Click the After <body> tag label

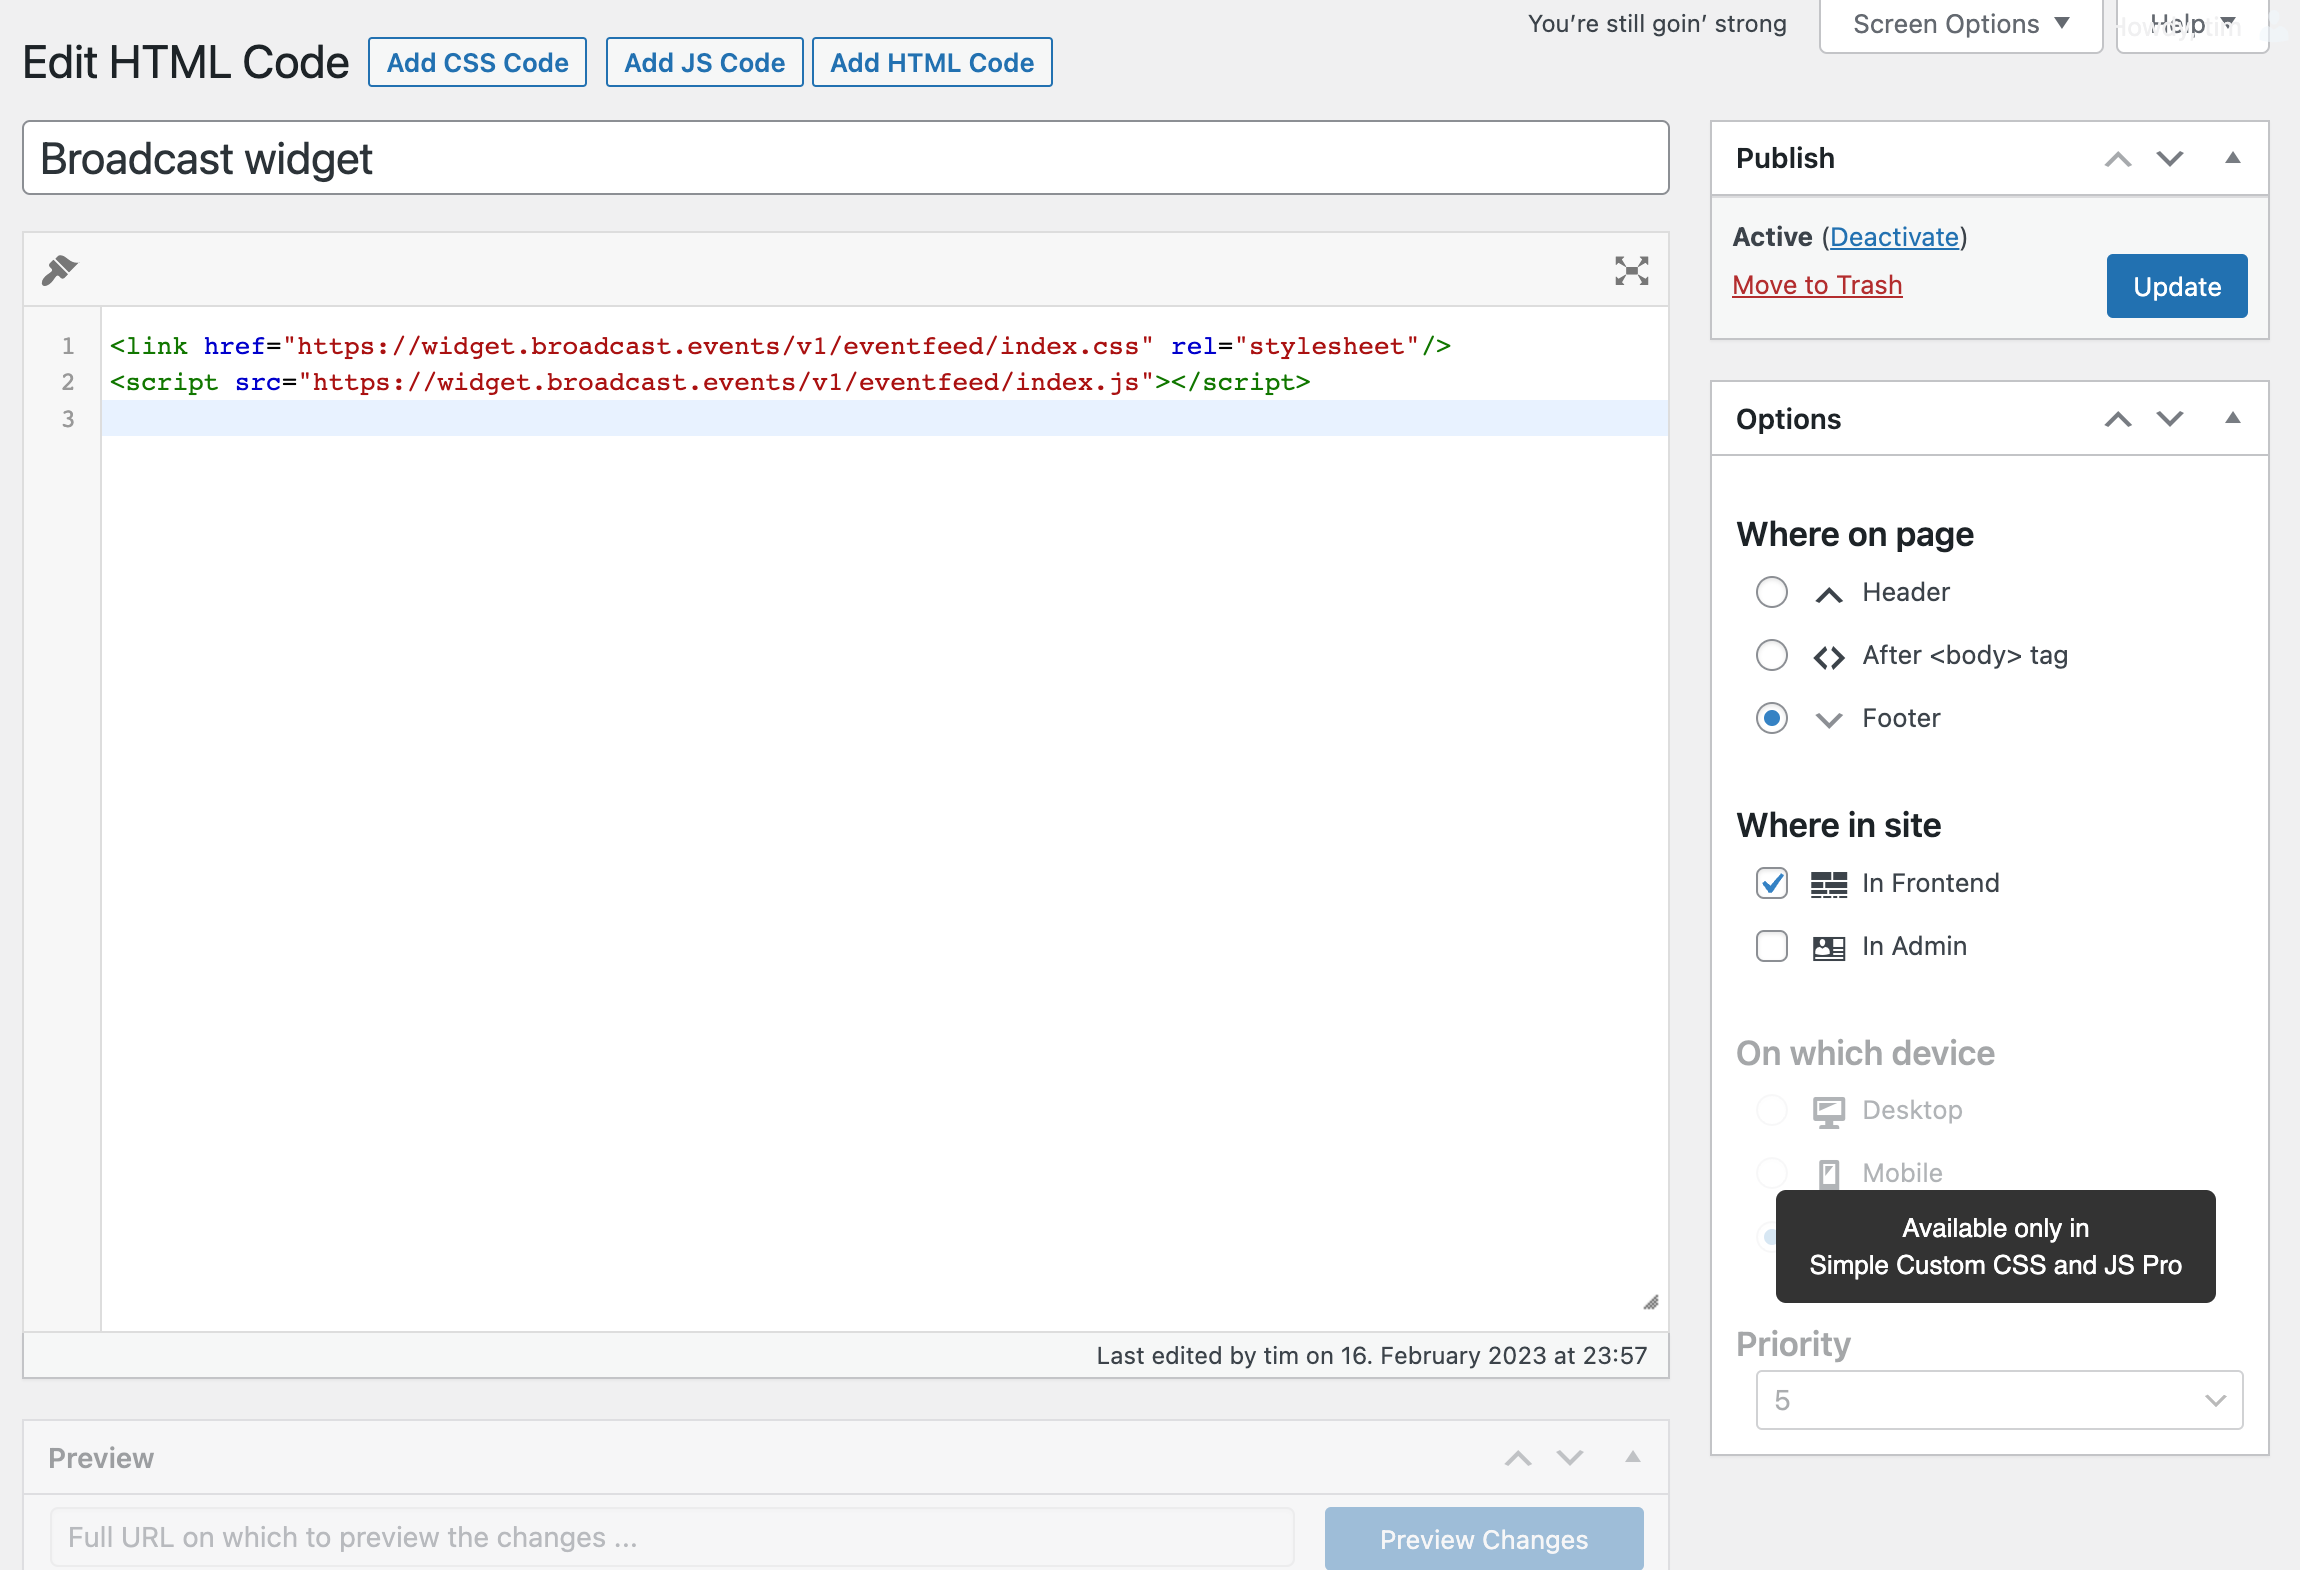click(x=1965, y=655)
